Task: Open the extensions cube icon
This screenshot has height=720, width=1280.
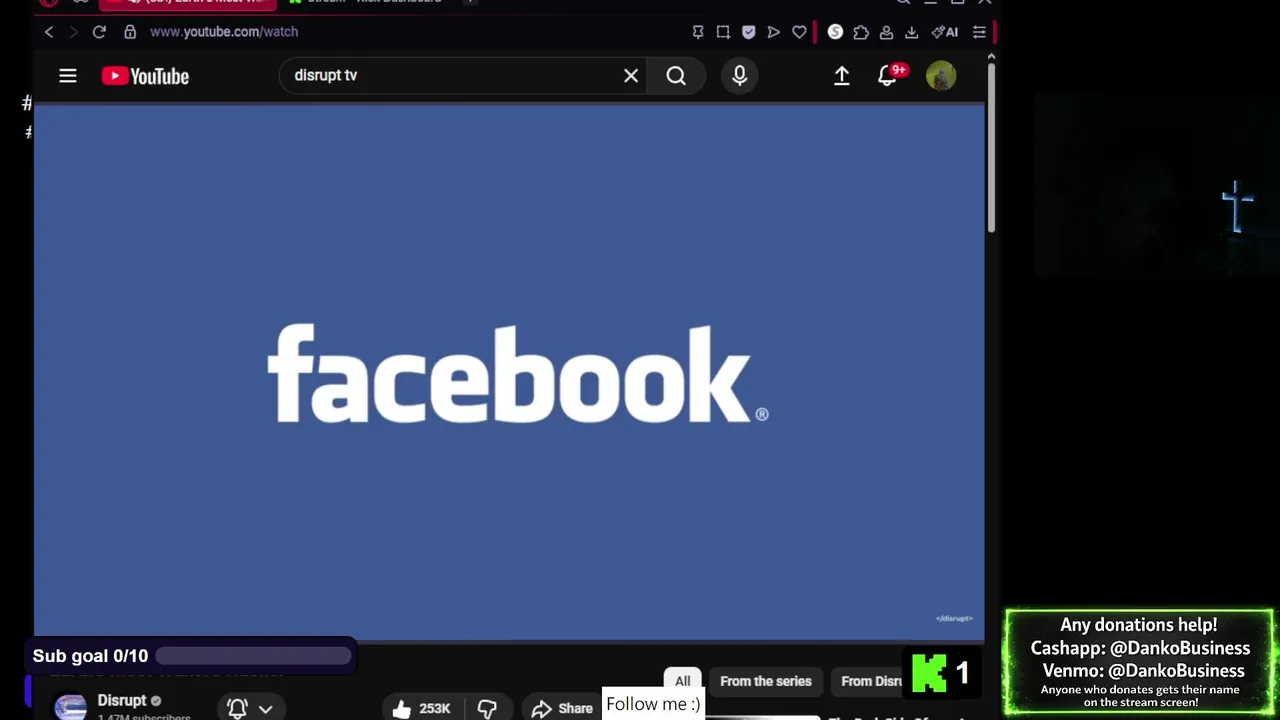Action: (861, 32)
